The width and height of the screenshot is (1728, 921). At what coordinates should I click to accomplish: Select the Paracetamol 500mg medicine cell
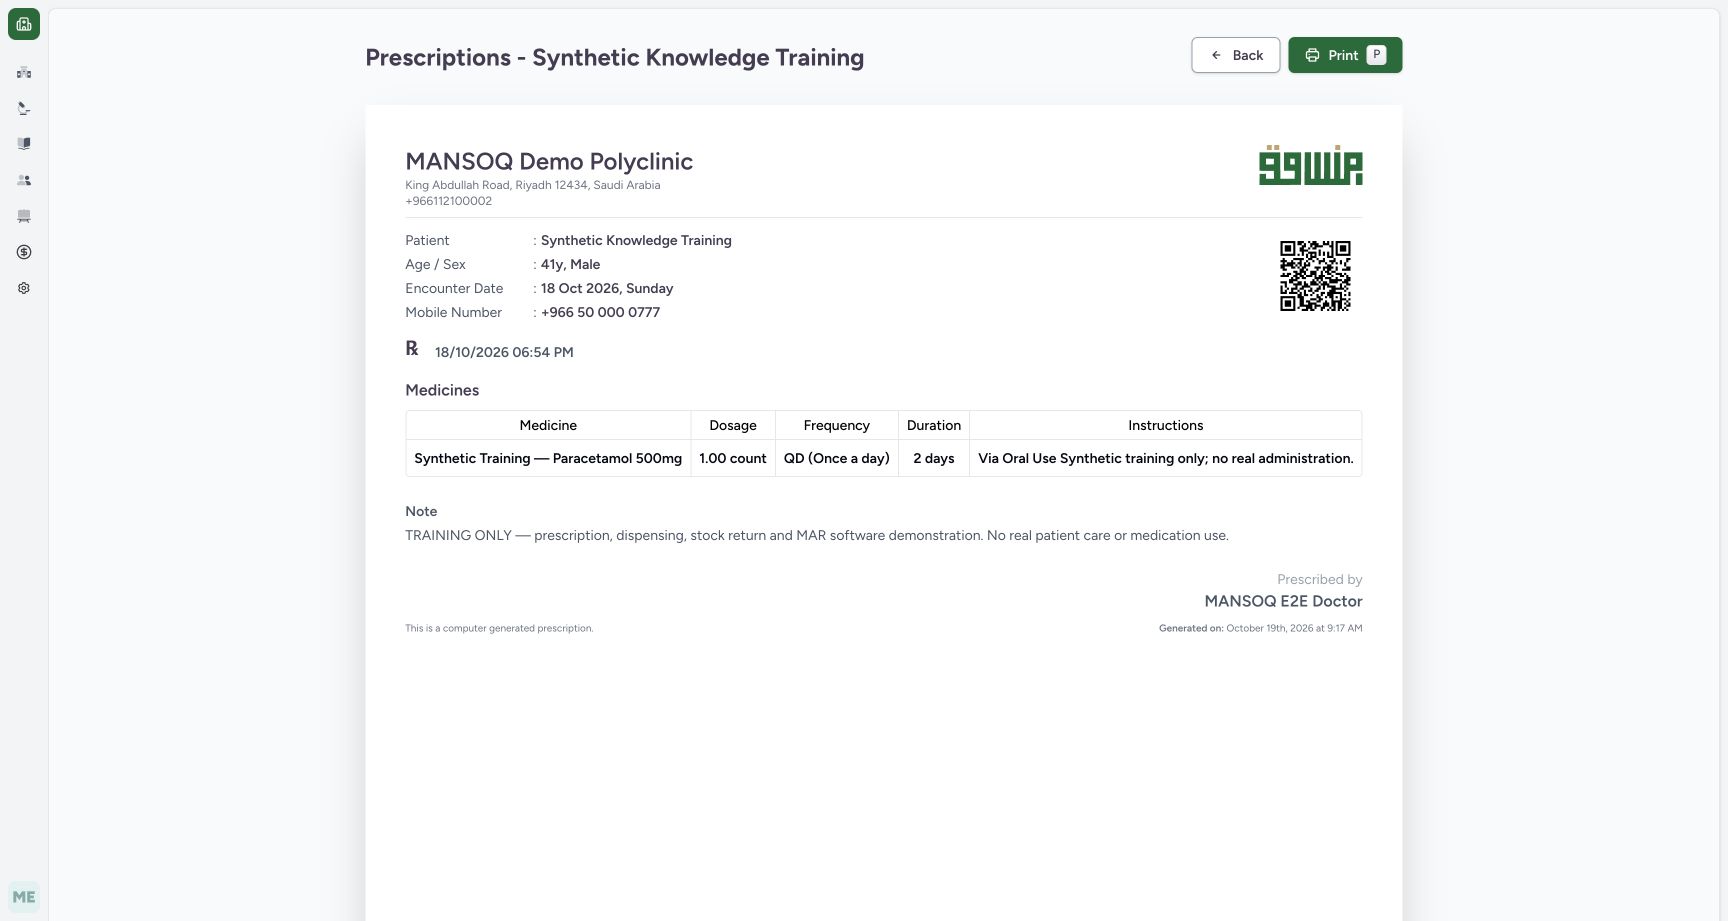[548, 458]
